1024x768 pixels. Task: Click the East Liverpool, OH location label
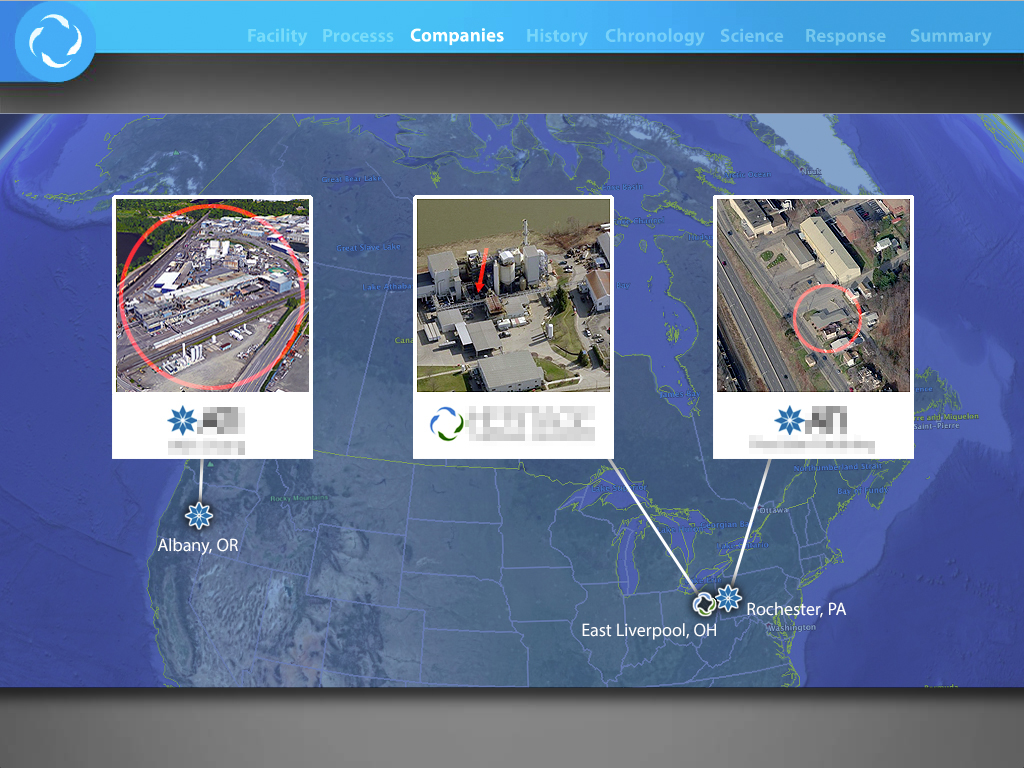649,631
